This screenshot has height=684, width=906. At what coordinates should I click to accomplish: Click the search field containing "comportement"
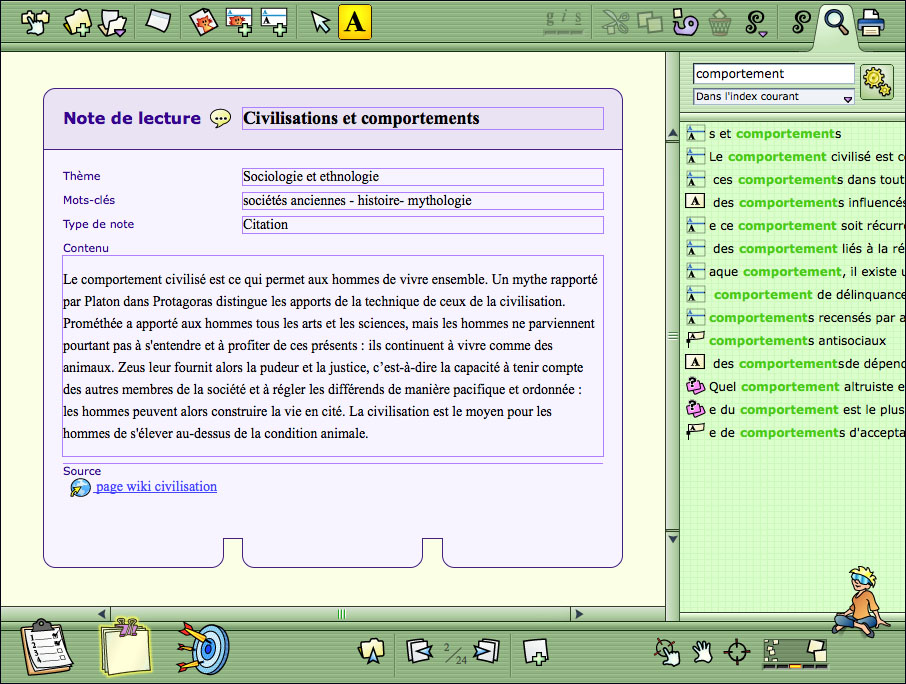773,73
